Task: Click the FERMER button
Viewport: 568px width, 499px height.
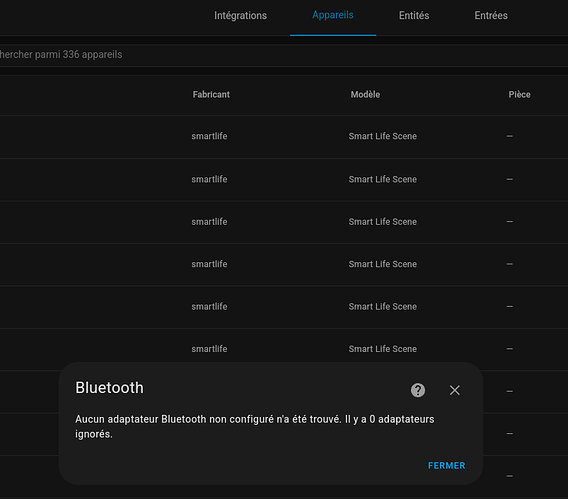Action: (x=446, y=465)
